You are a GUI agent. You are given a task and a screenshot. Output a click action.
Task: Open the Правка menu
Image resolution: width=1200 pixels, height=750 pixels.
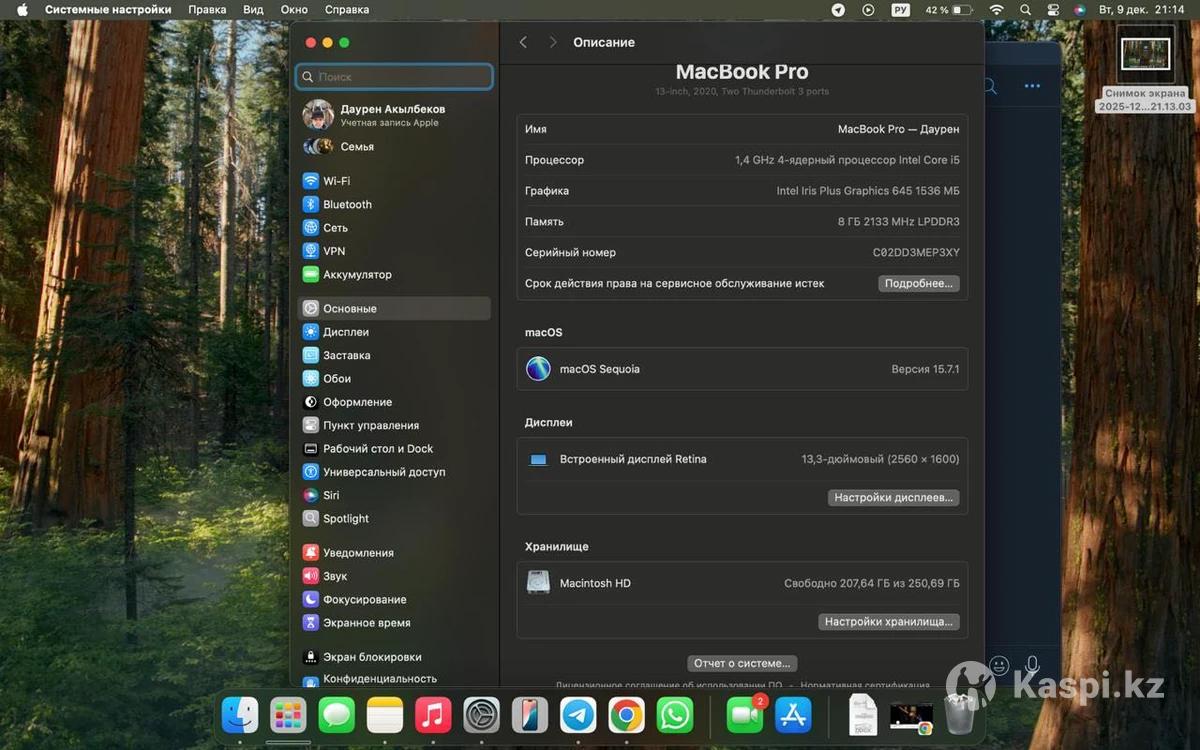click(x=207, y=10)
